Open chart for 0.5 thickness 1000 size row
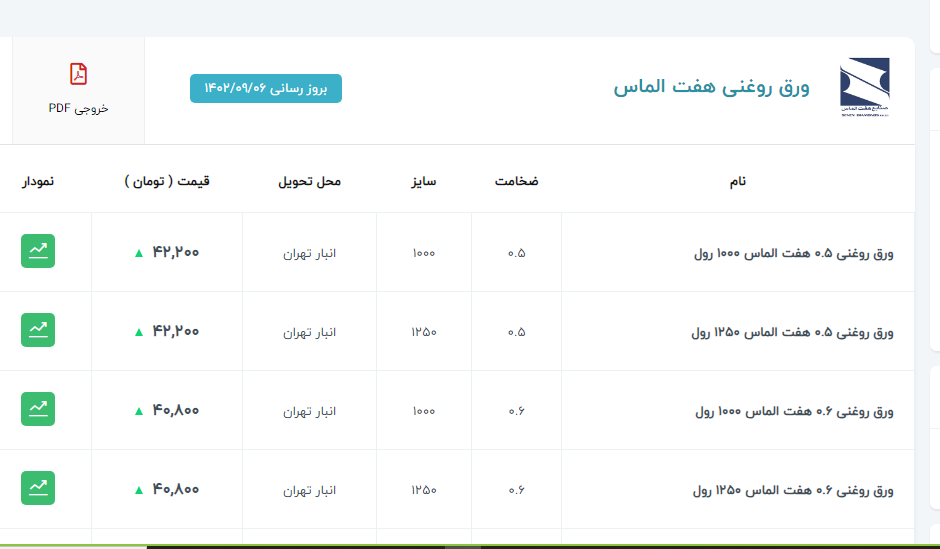Image resolution: width=940 pixels, height=549 pixels. coord(38,251)
